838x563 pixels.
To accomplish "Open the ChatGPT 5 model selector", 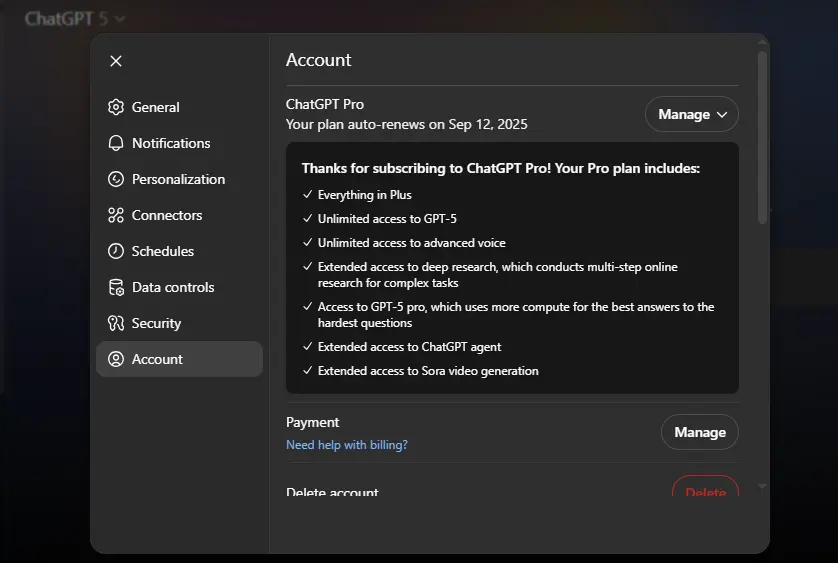I will [x=75, y=19].
